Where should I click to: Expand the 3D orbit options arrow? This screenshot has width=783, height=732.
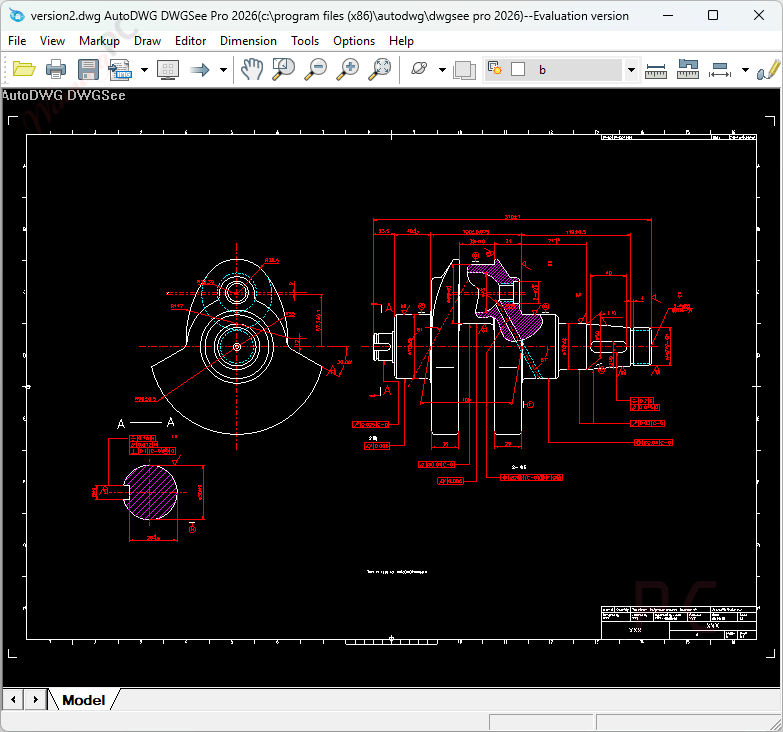(442, 70)
